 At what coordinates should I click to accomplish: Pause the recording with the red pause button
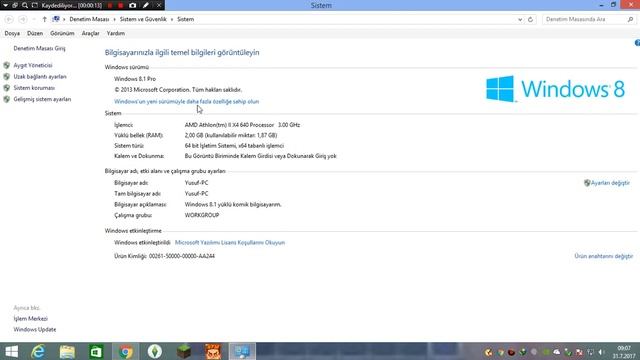[110, 5]
